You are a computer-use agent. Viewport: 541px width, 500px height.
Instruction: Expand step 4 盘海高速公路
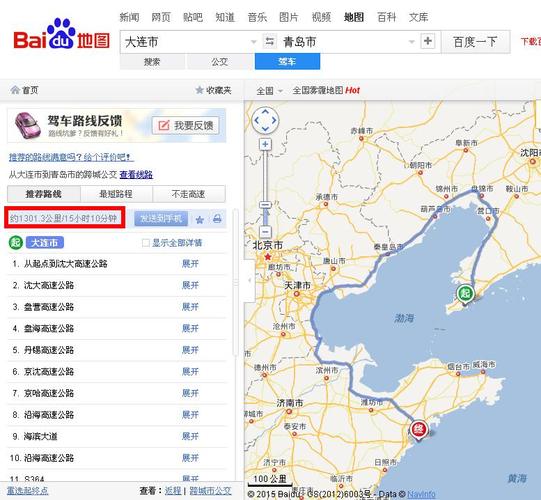pyautogui.click(x=190, y=329)
